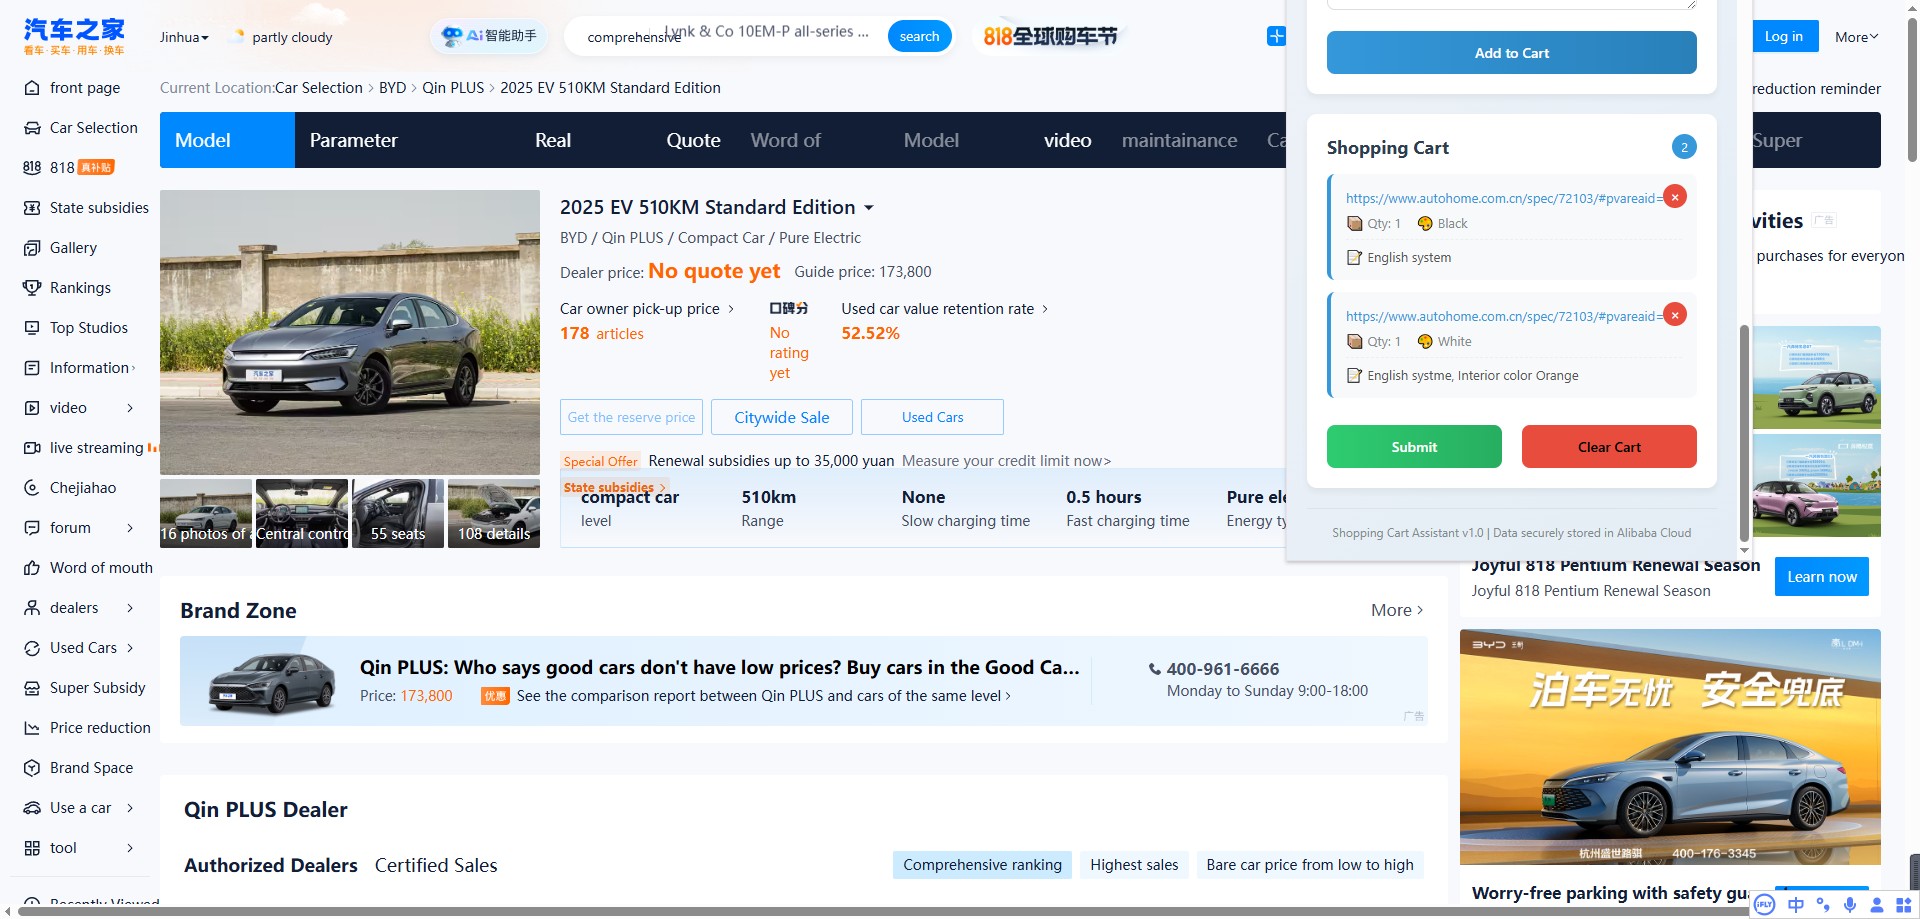The height and width of the screenshot is (919, 1920).
Task: Switch to the maintainance tab
Action: click(x=1179, y=140)
